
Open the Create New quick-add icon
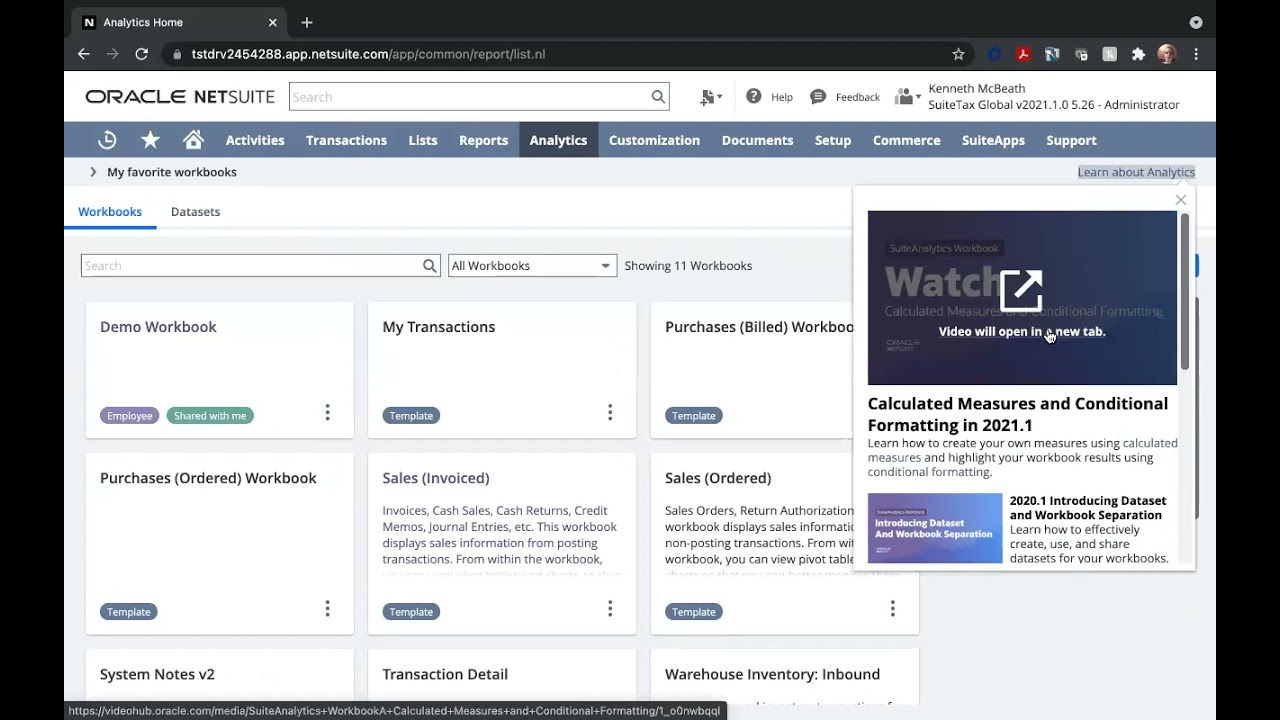711,97
